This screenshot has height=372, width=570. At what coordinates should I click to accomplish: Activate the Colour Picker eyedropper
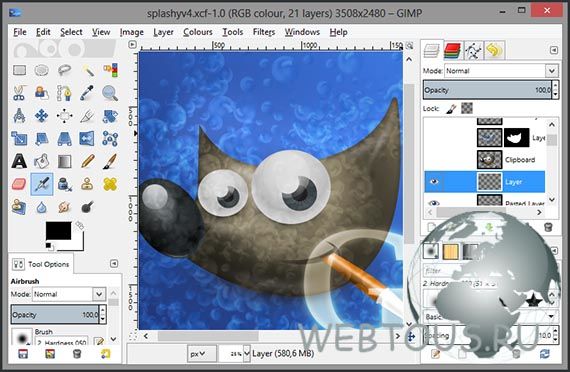pyautogui.click(x=87, y=93)
